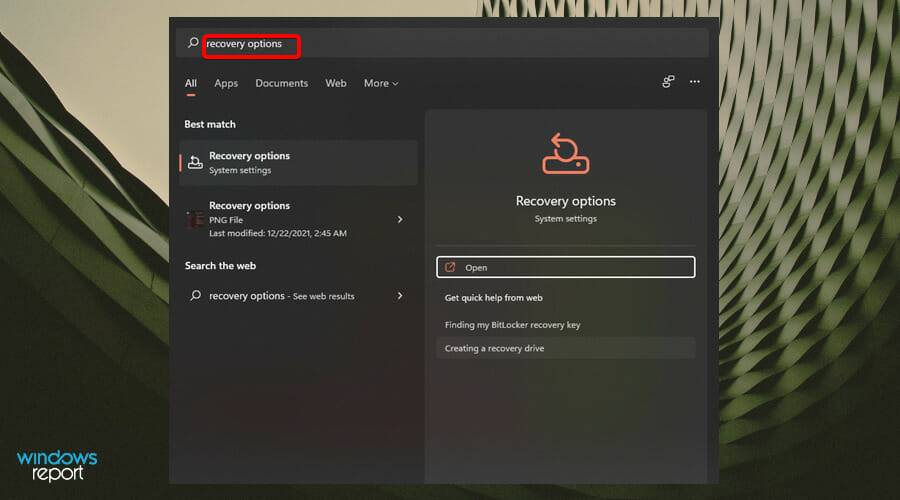Switch to the Web tab
900x500 pixels.
[336, 83]
